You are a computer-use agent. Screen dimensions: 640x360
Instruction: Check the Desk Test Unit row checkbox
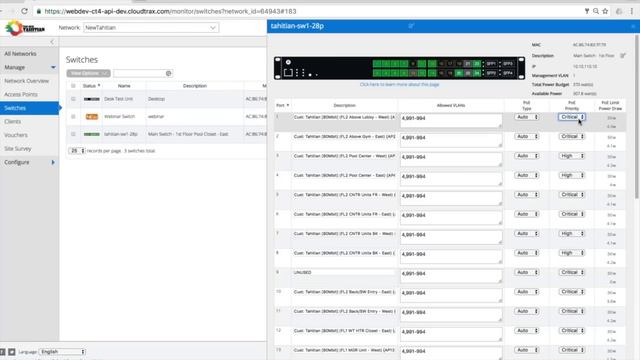[x=73, y=99]
